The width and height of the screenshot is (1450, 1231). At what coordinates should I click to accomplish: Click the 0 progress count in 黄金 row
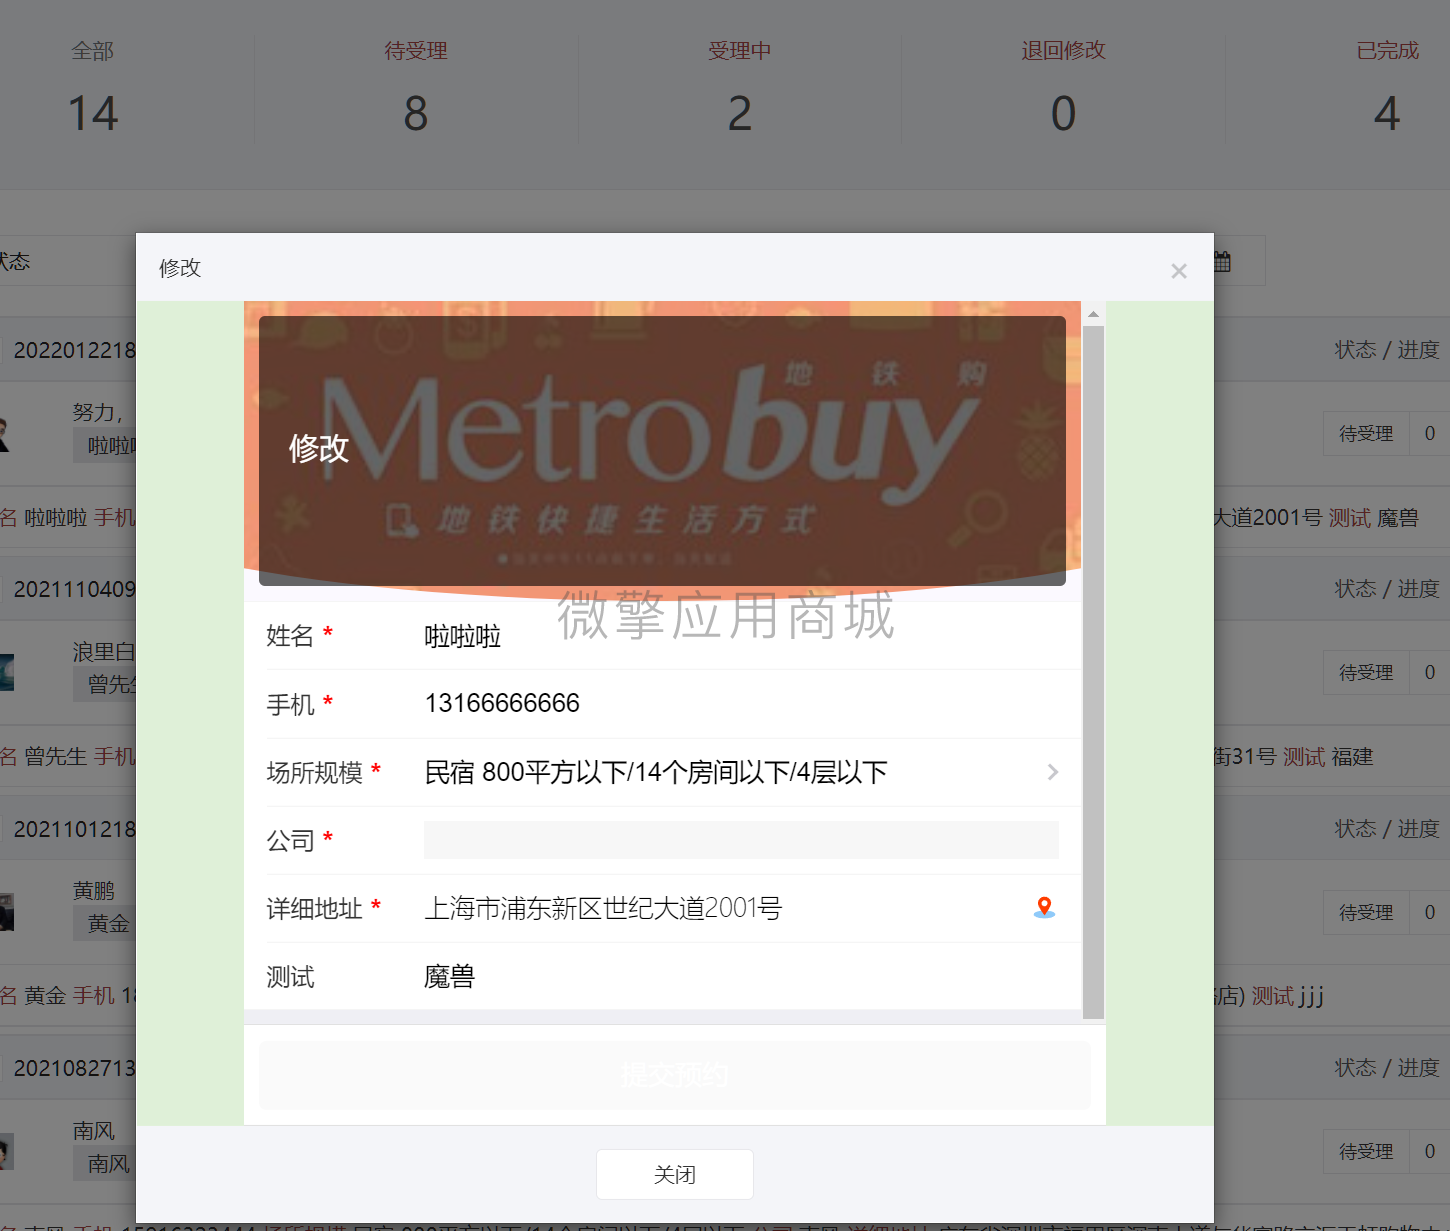click(x=1430, y=913)
